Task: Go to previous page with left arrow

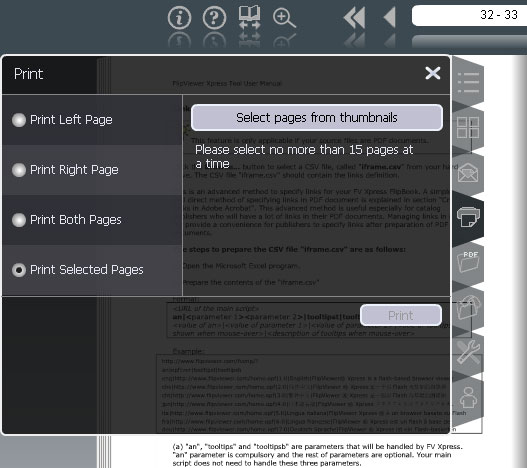Action: coord(390,17)
